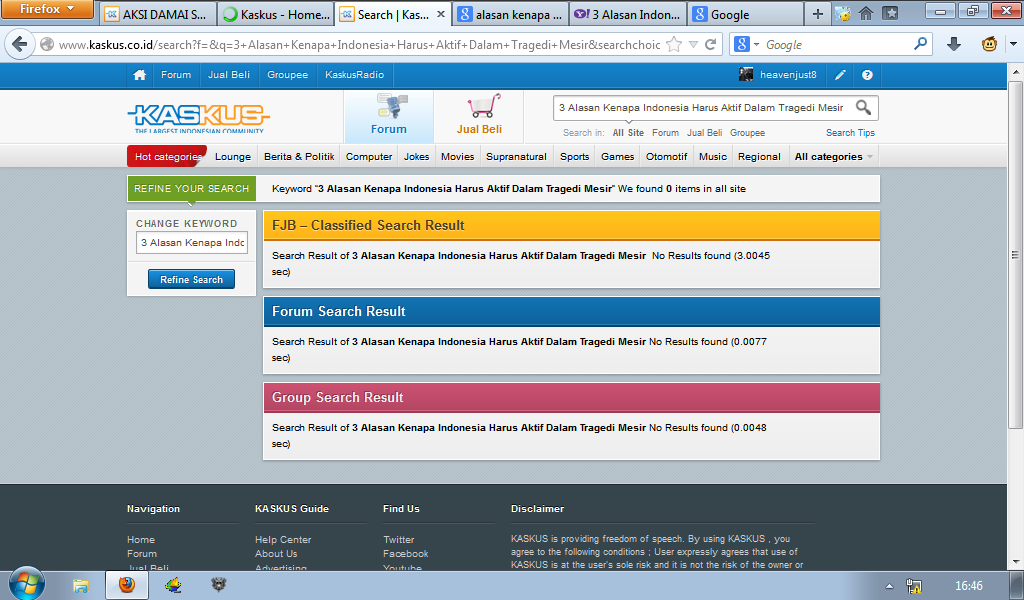Switch to the alasan kenapa tab
The height and width of the screenshot is (600, 1024).
511,14
